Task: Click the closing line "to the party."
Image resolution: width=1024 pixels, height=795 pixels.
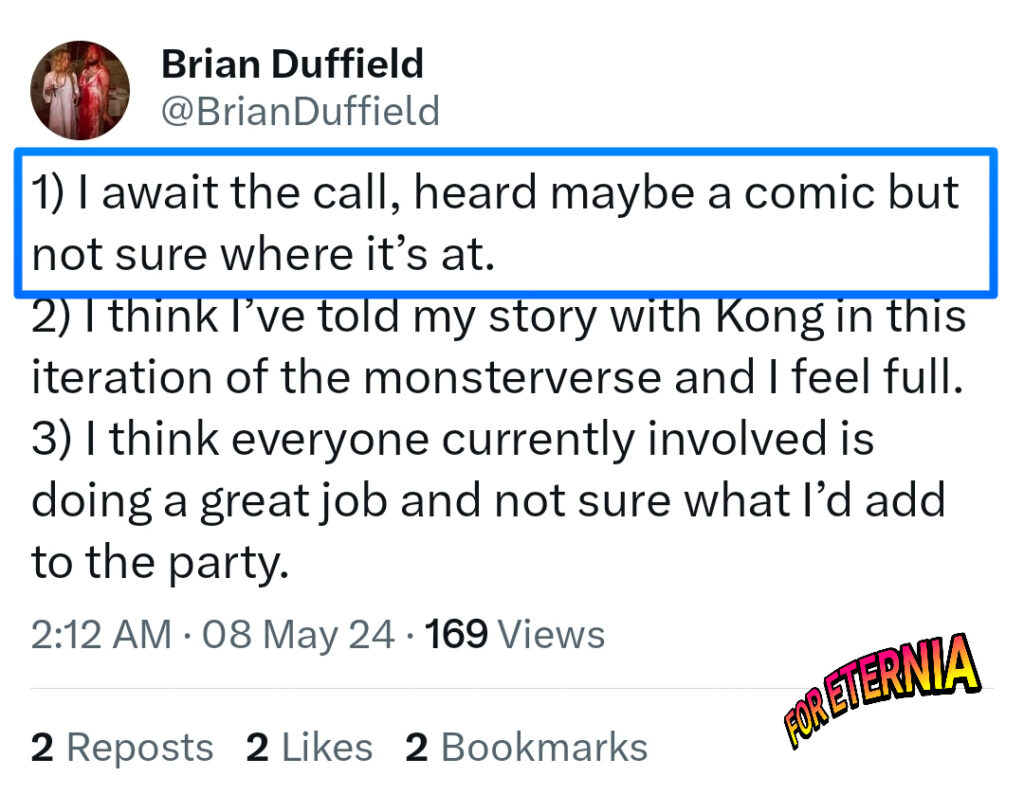Action: click(x=160, y=563)
